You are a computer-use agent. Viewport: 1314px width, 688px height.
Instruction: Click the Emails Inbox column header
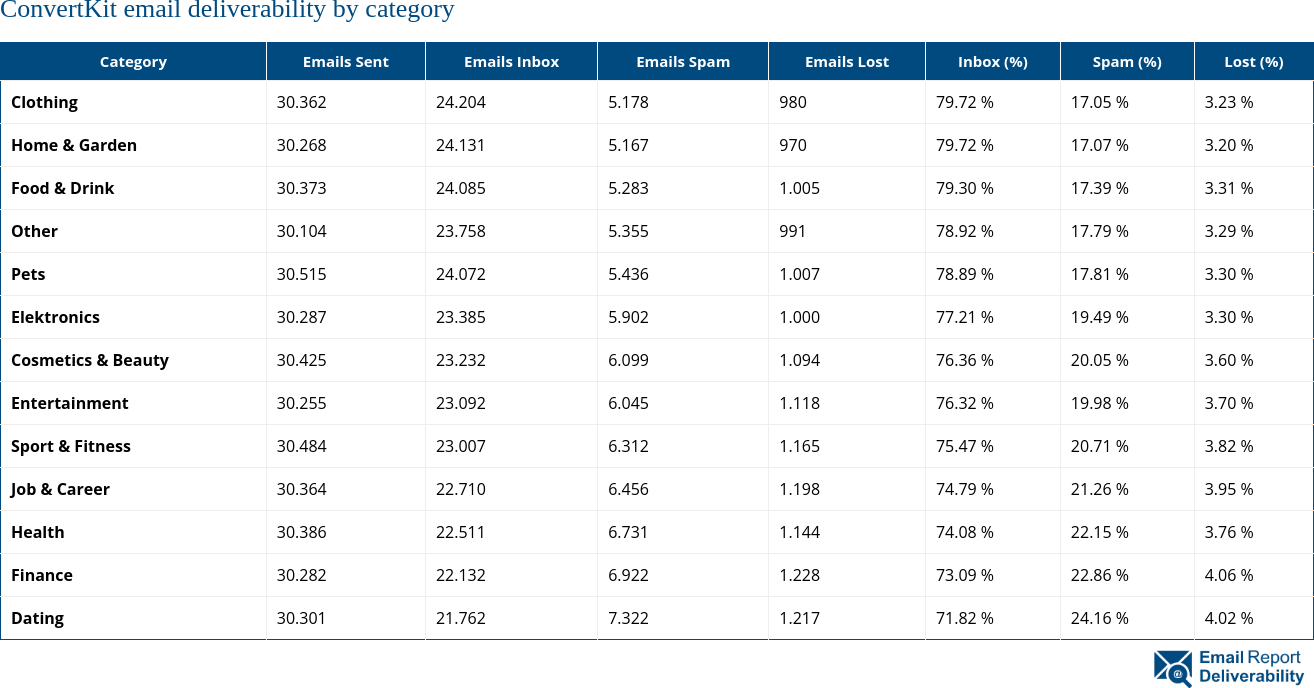tap(511, 61)
